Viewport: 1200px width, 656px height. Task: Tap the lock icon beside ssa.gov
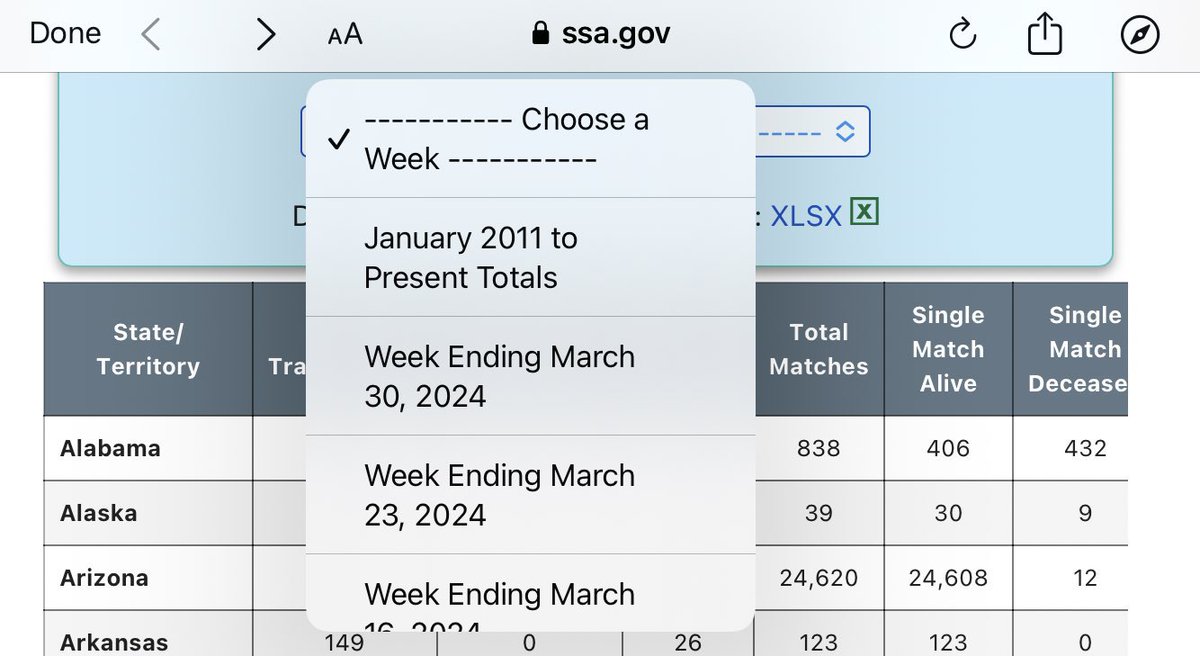(x=541, y=35)
